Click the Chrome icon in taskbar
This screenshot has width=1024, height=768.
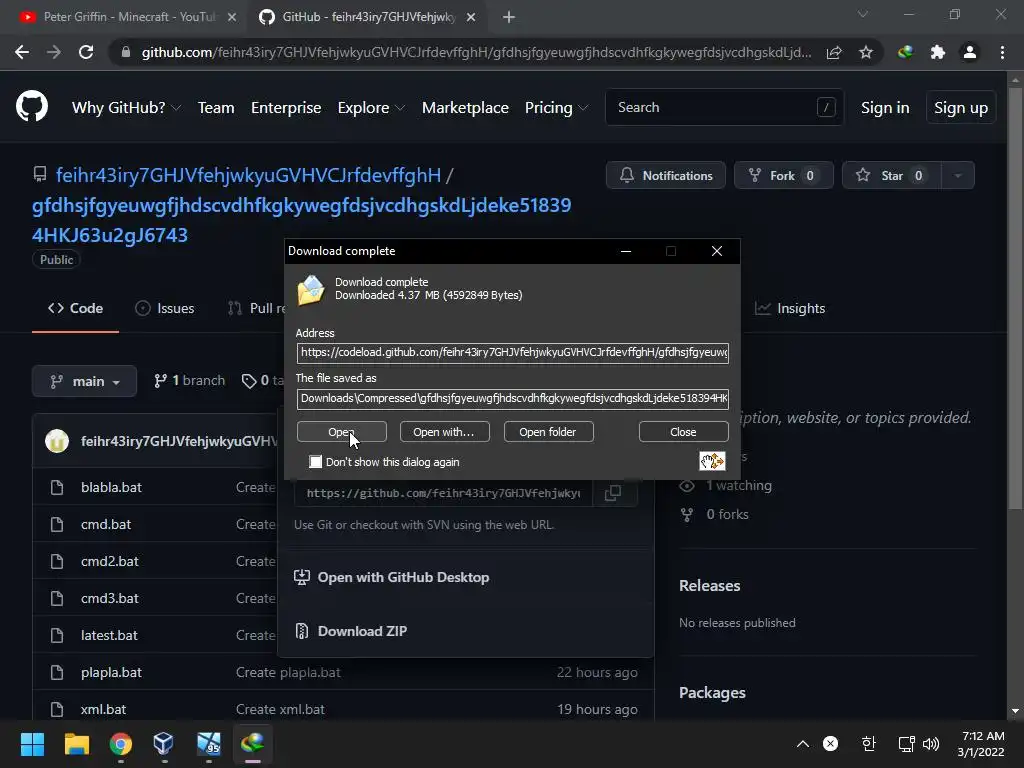point(120,743)
